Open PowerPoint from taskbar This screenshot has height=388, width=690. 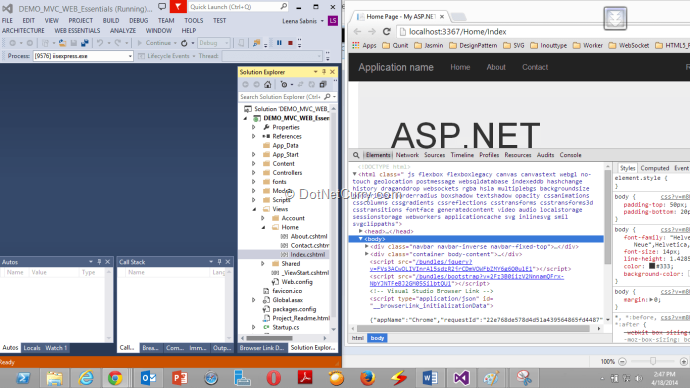click(180, 378)
